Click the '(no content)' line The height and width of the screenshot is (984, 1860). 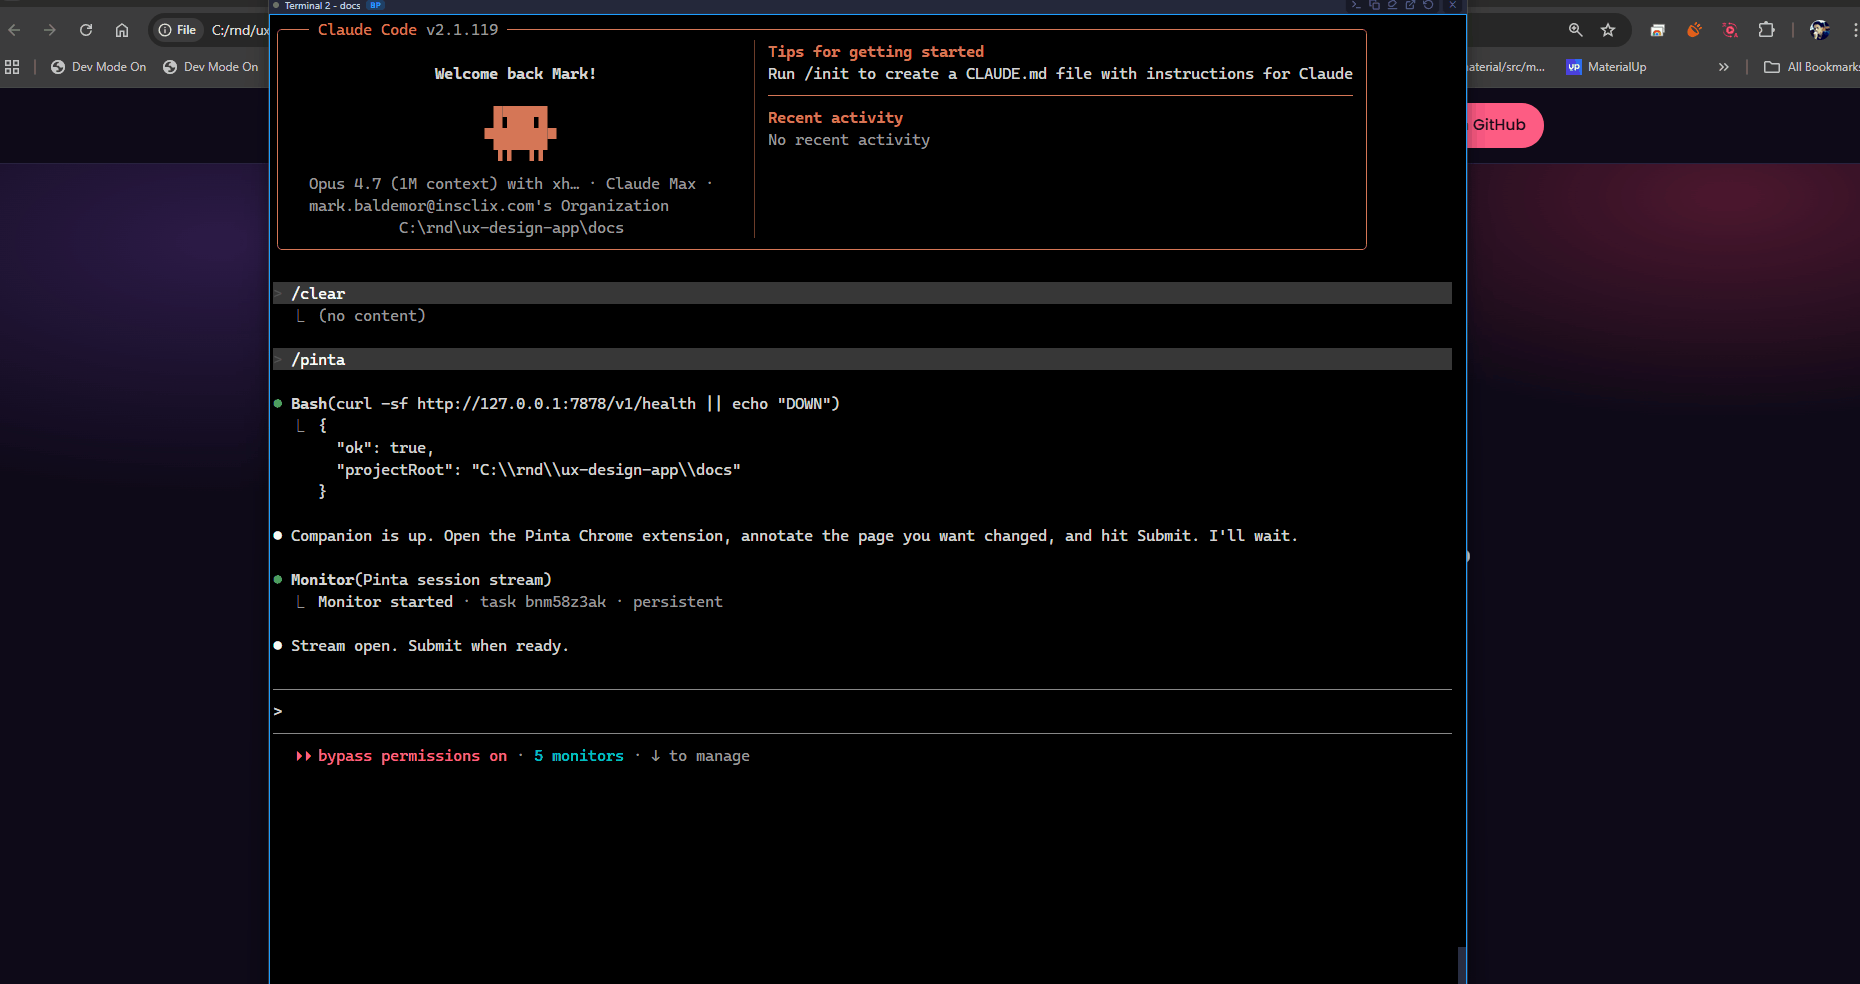(372, 315)
